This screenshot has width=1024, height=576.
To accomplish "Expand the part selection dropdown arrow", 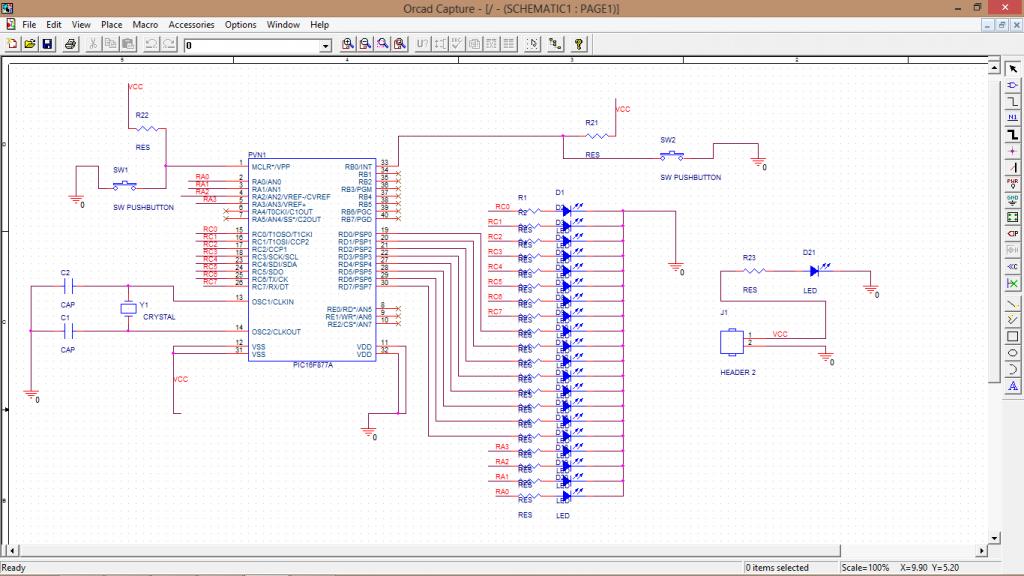I will tap(325, 46).
